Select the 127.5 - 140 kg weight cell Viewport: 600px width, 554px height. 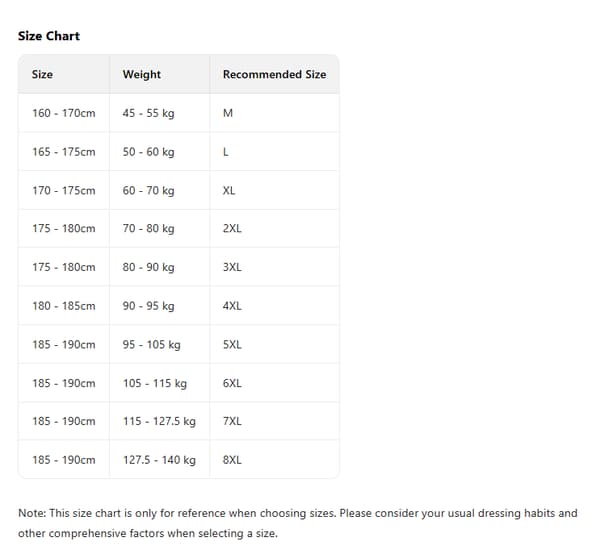pyautogui.click(x=160, y=459)
